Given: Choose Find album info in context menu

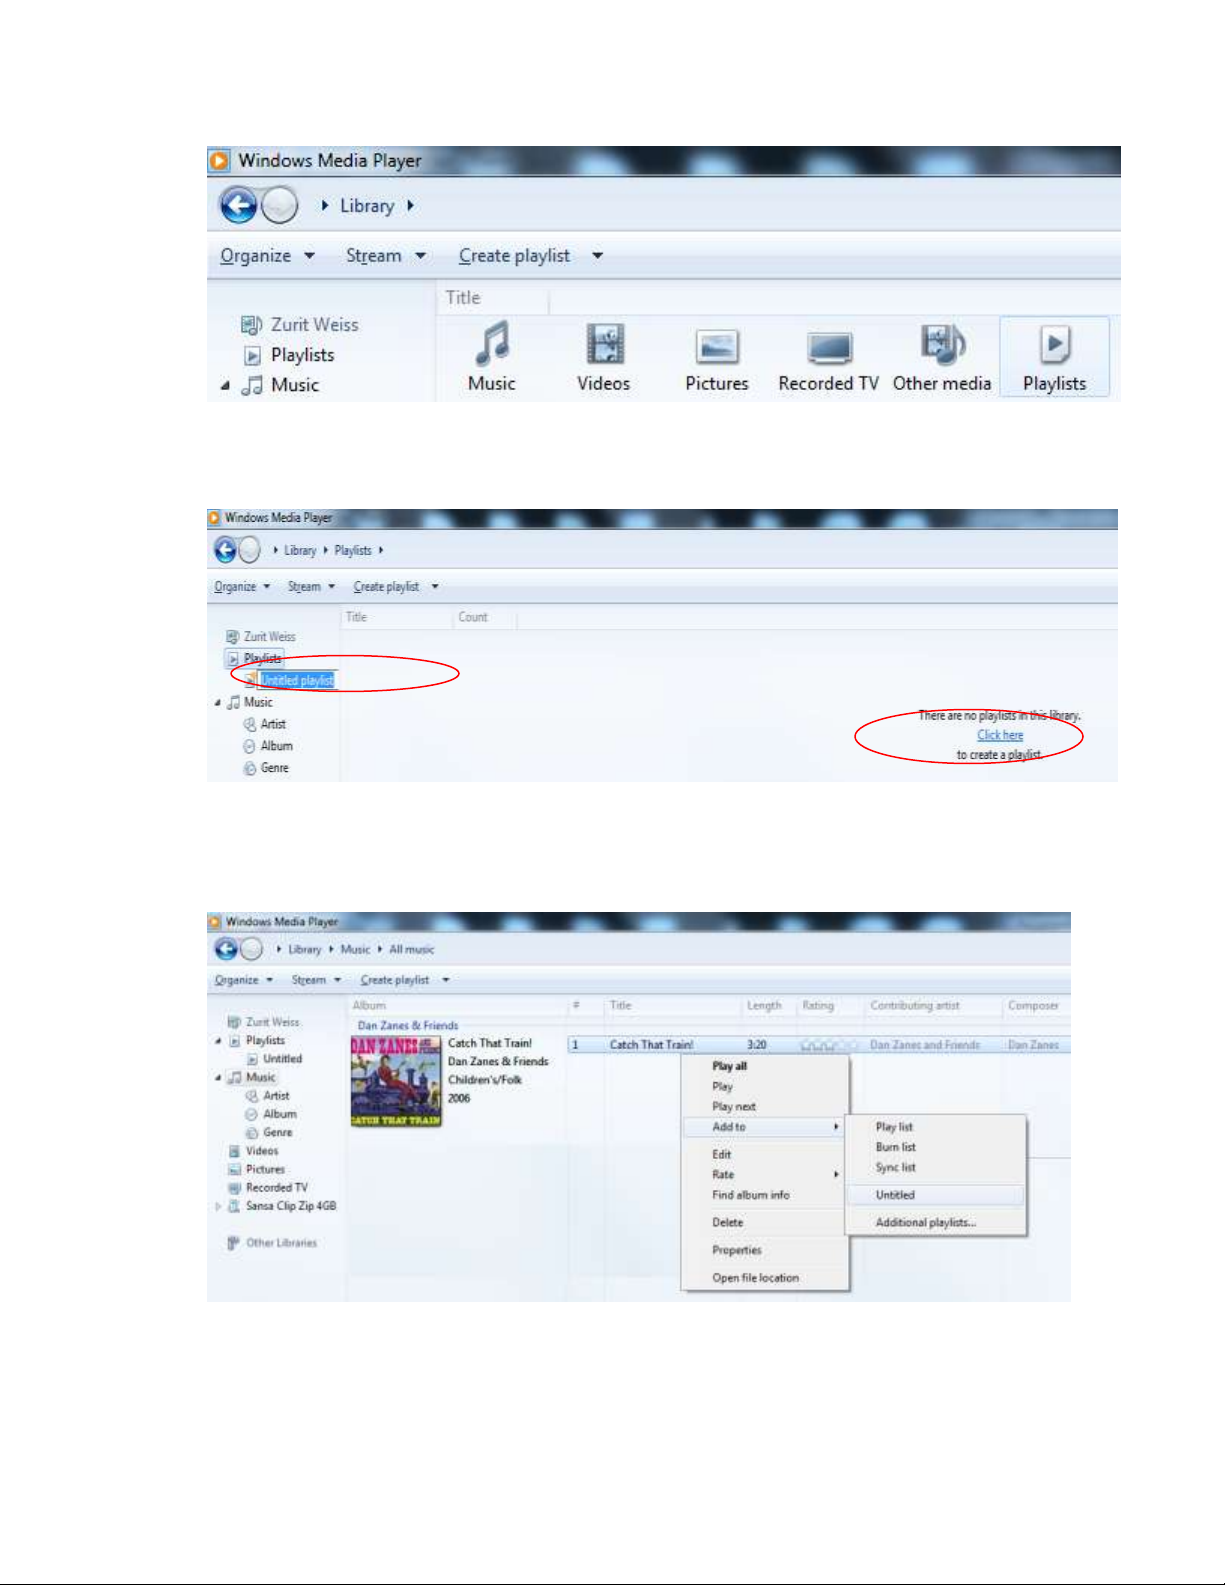Looking at the screenshot, I should tap(750, 1195).
